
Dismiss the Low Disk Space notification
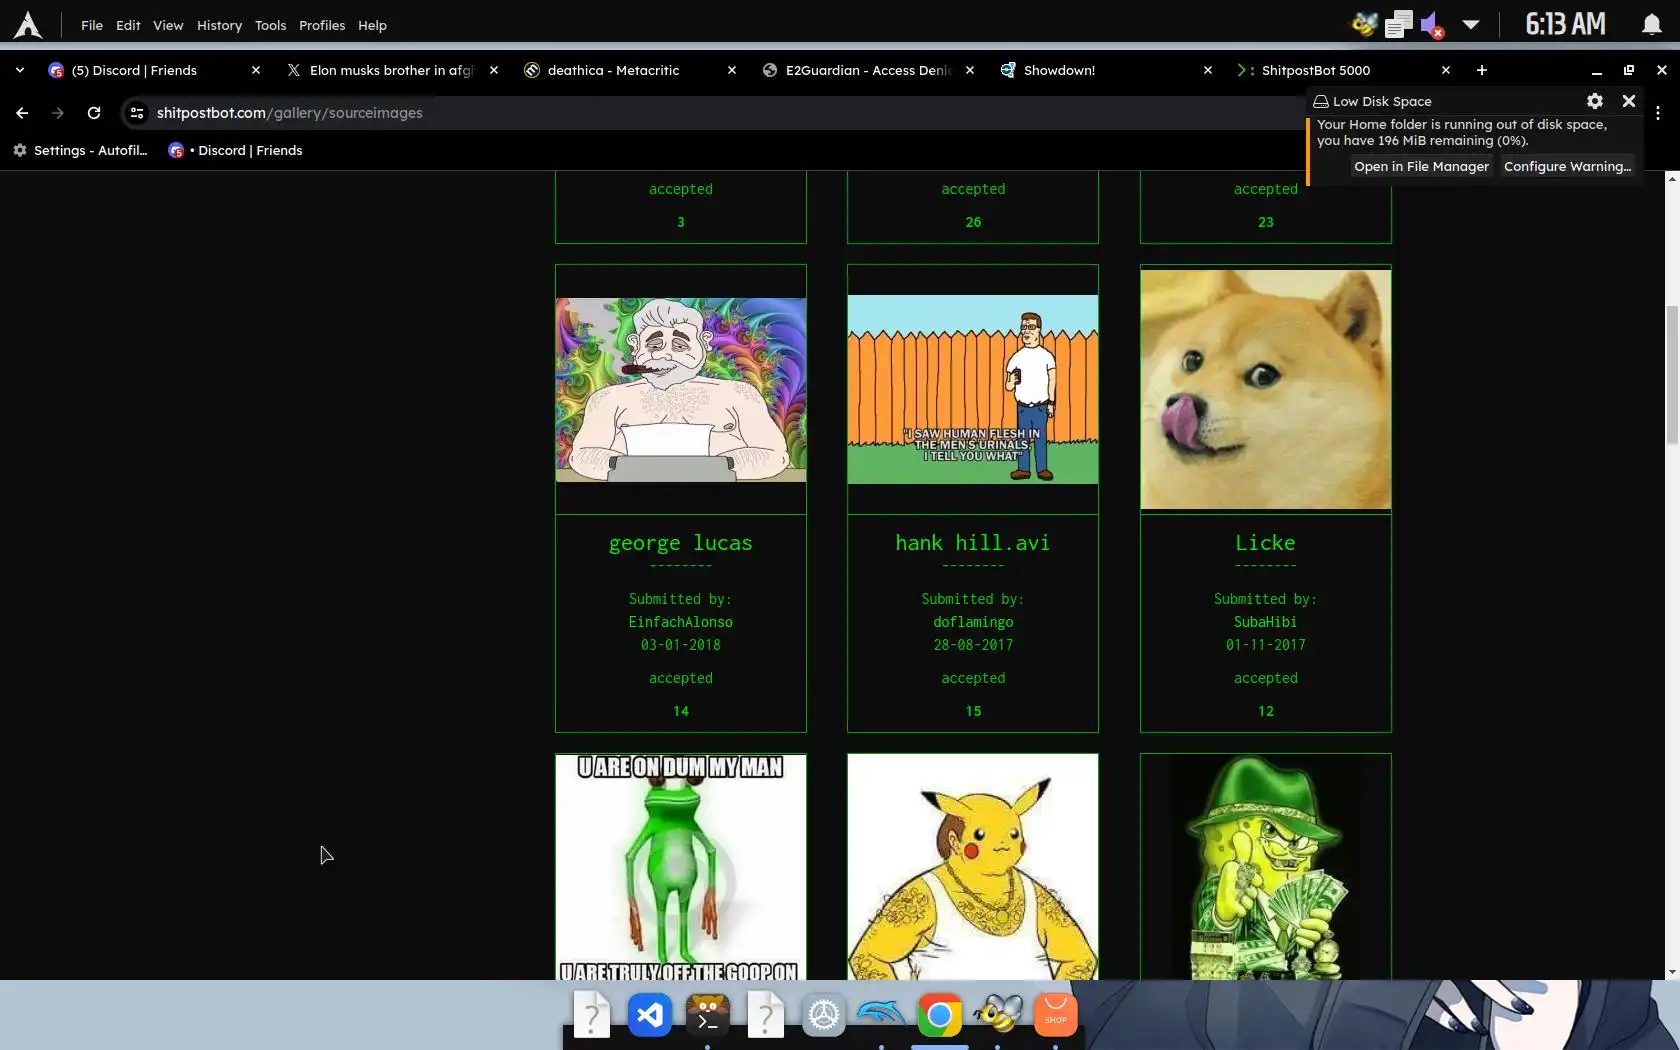[x=1629, y=101]
